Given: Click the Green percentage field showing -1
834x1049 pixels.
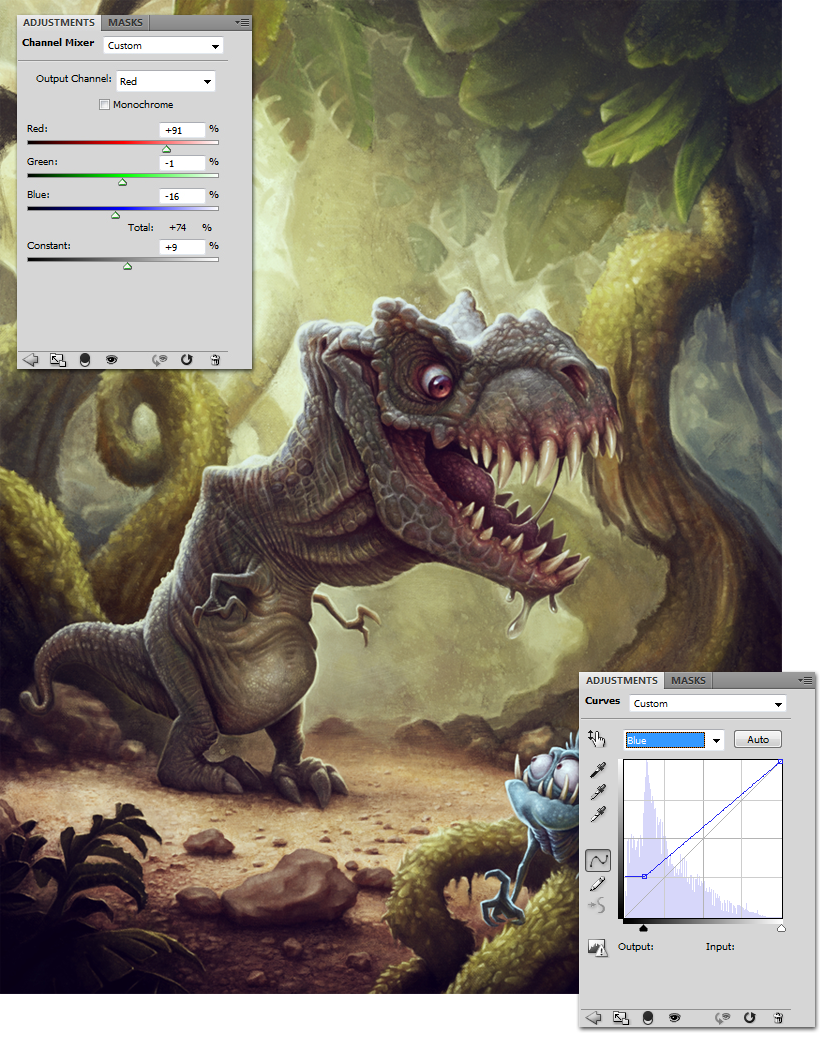Looking at the screenshot, I should pyautogui.click(x=183, y=163).
